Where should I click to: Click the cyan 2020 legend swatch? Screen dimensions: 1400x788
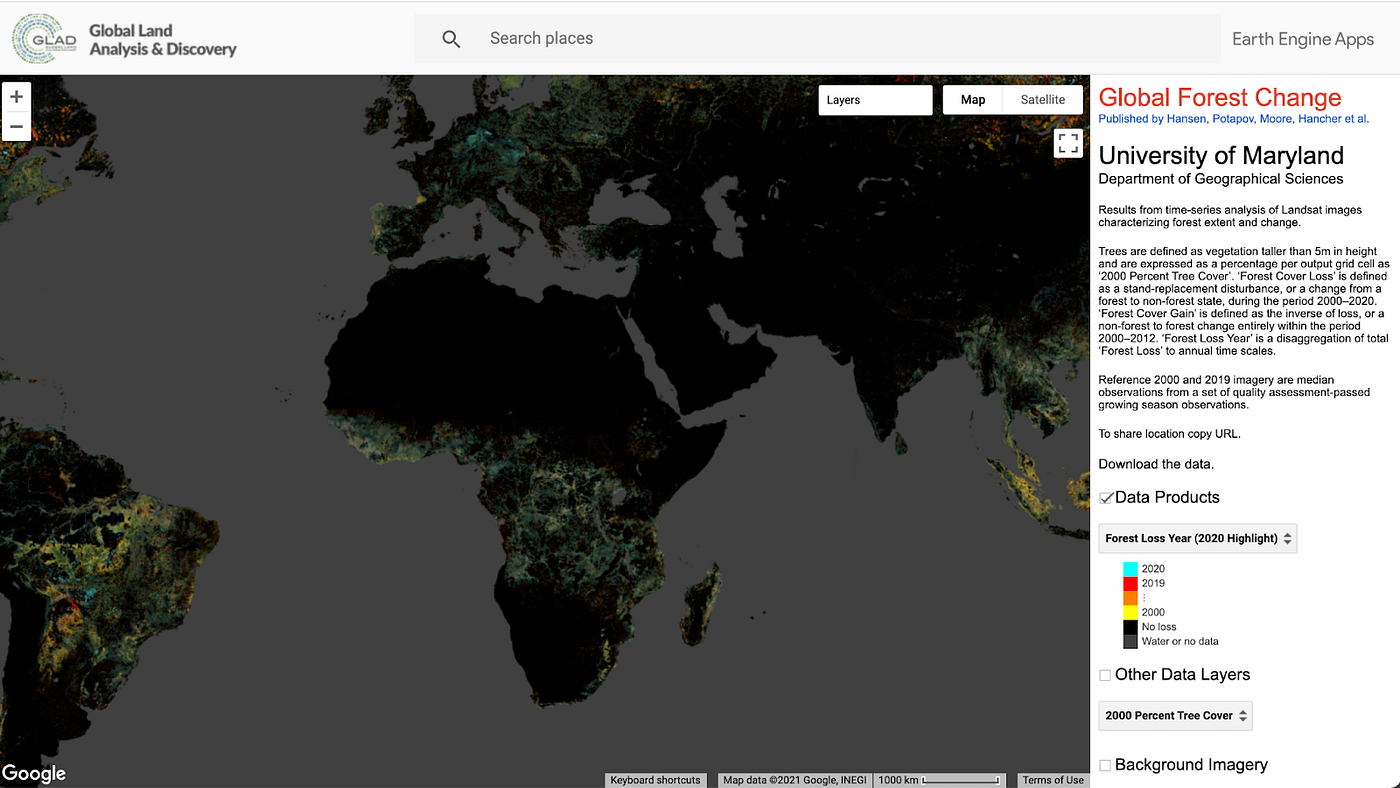coord(1130,569)
